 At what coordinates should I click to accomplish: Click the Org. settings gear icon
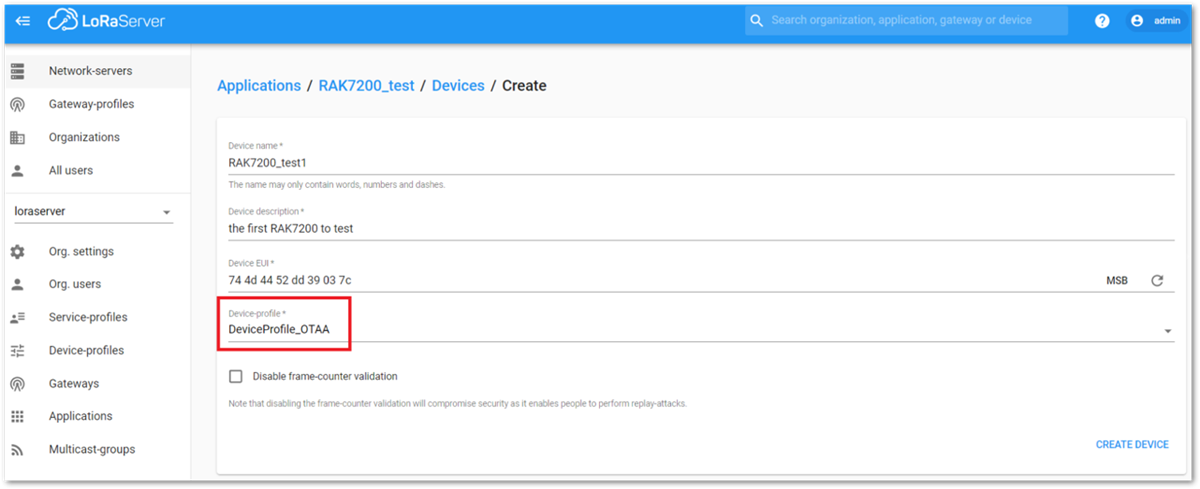17,252
